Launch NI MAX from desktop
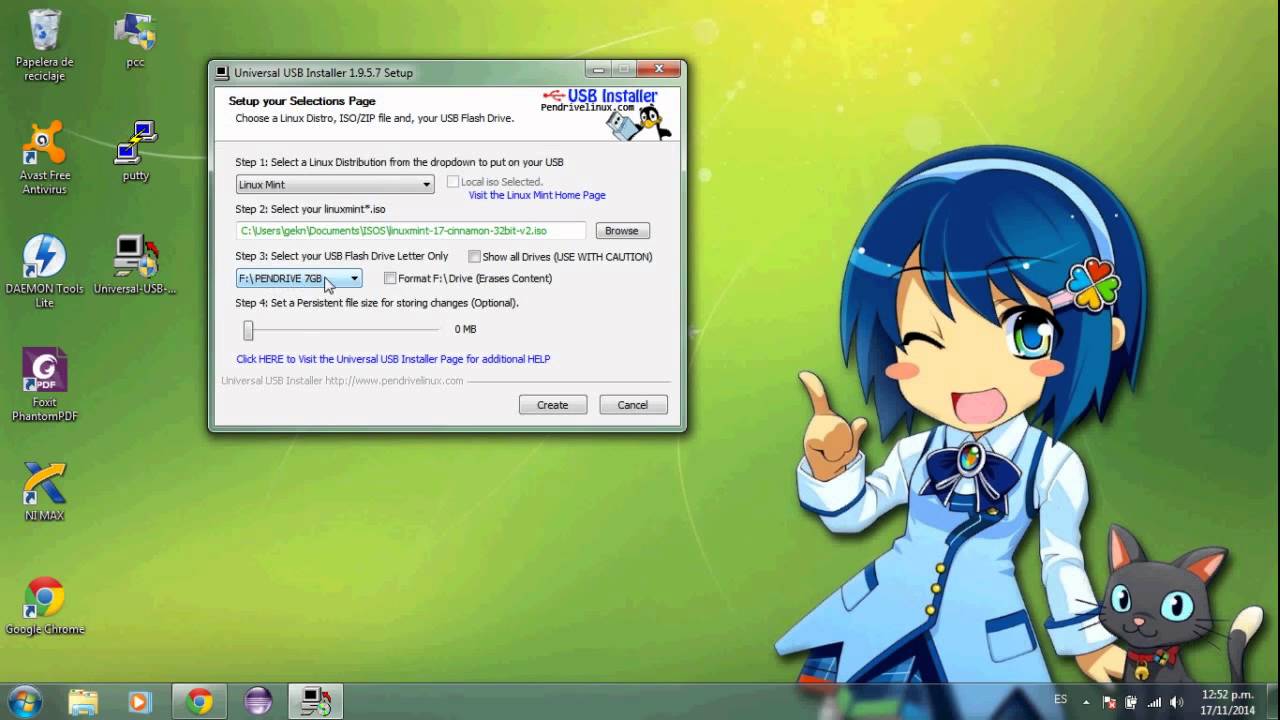 click(45, 492)
